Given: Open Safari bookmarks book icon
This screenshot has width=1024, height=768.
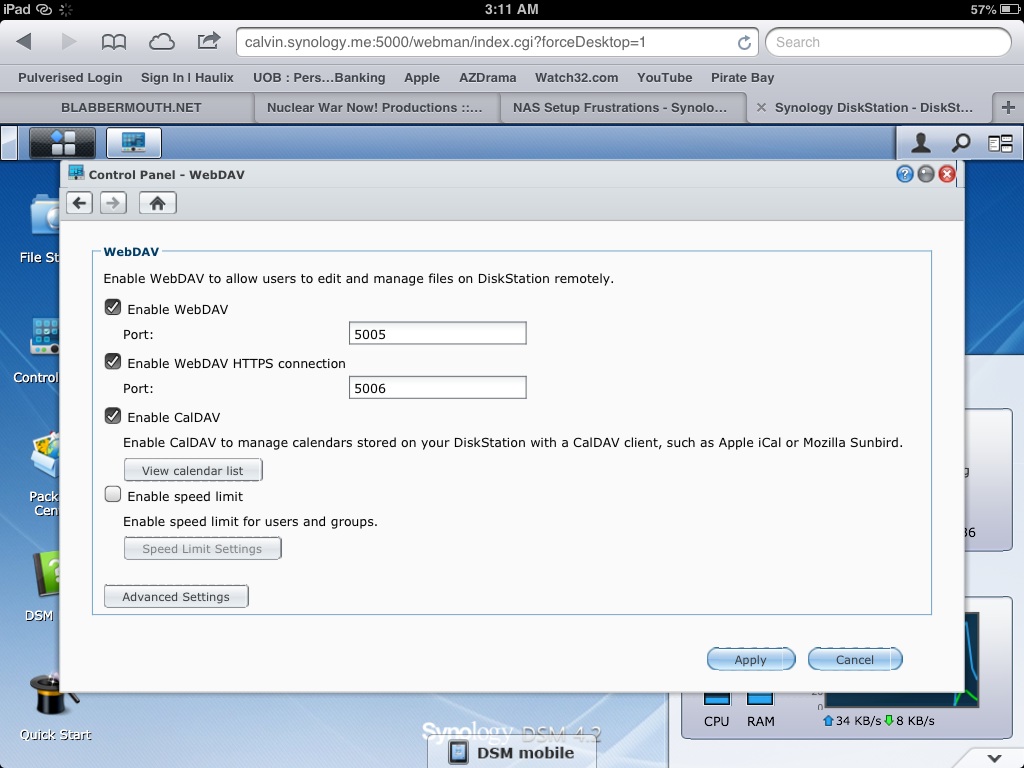Looking at the screenshot, I should tap(114, 42).
